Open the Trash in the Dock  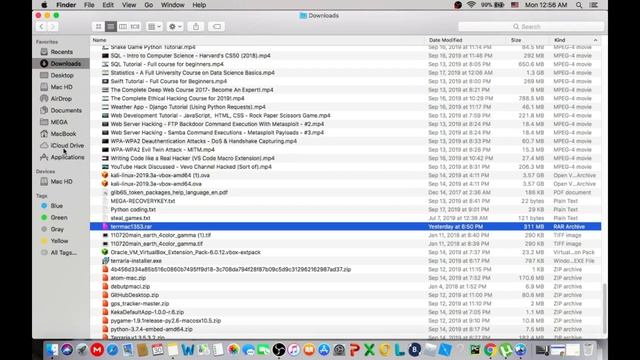(588, 350)
